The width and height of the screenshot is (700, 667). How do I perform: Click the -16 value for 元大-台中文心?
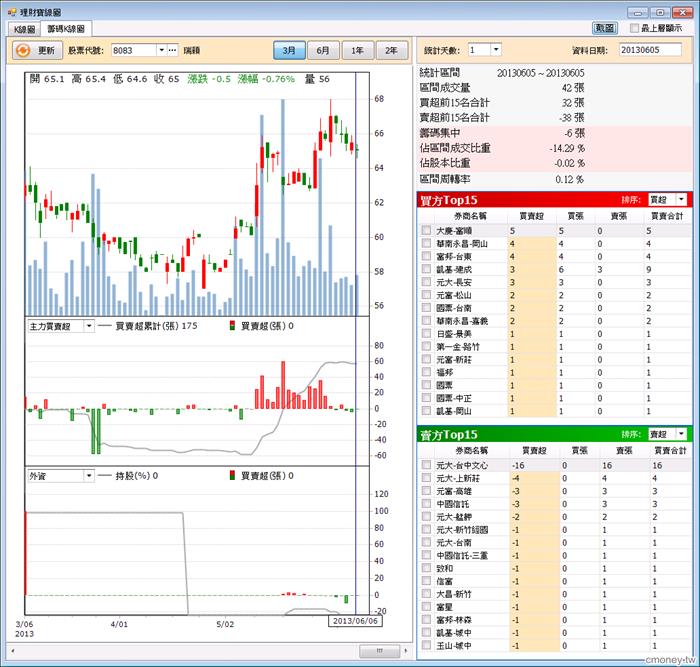(518, 466)
